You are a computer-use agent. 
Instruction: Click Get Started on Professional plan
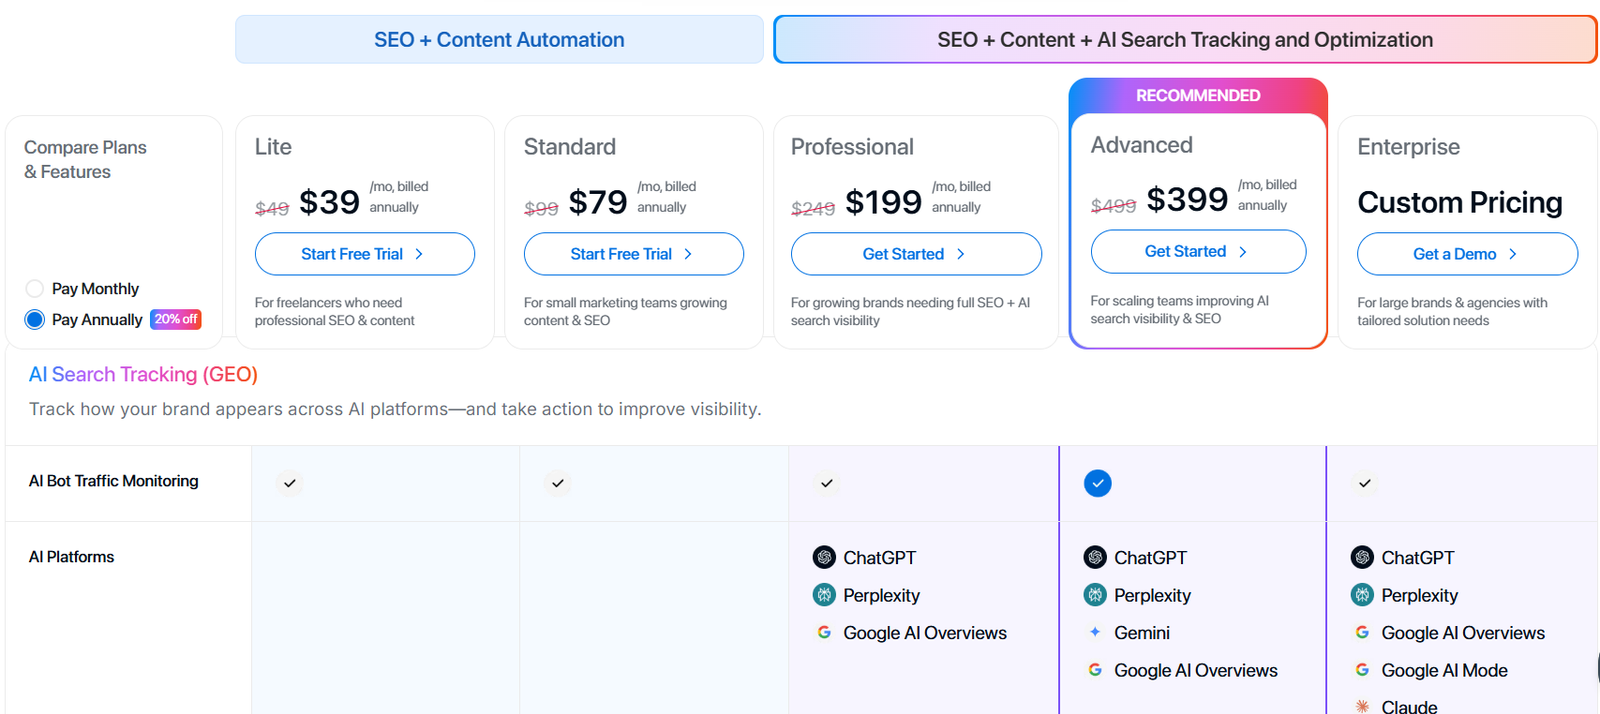pyautogui.click(x=915, y=254)
